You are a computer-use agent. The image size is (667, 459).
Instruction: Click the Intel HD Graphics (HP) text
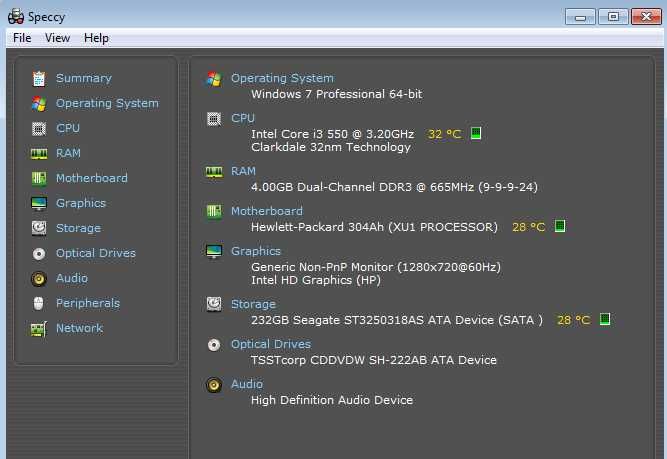coord(316,280)
